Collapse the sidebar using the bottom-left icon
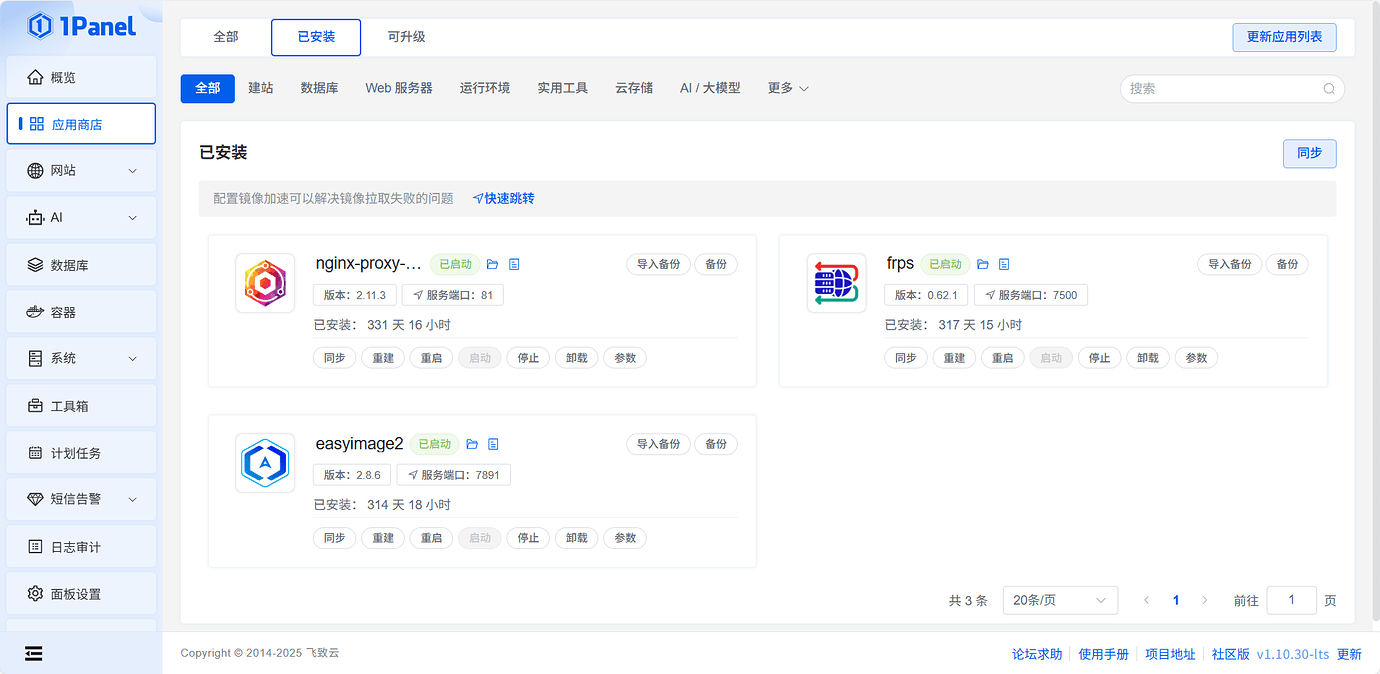1380x674 pixels. [33, 653]
